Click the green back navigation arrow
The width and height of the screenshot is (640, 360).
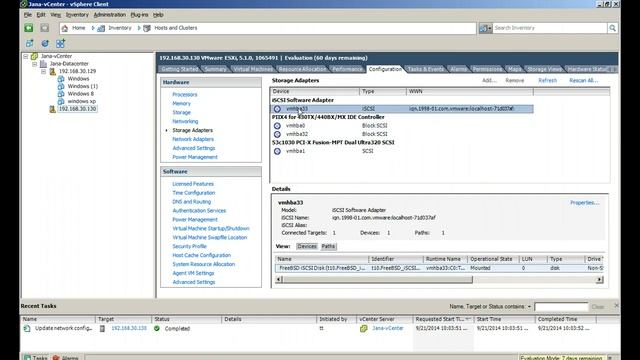coord(29,28)
